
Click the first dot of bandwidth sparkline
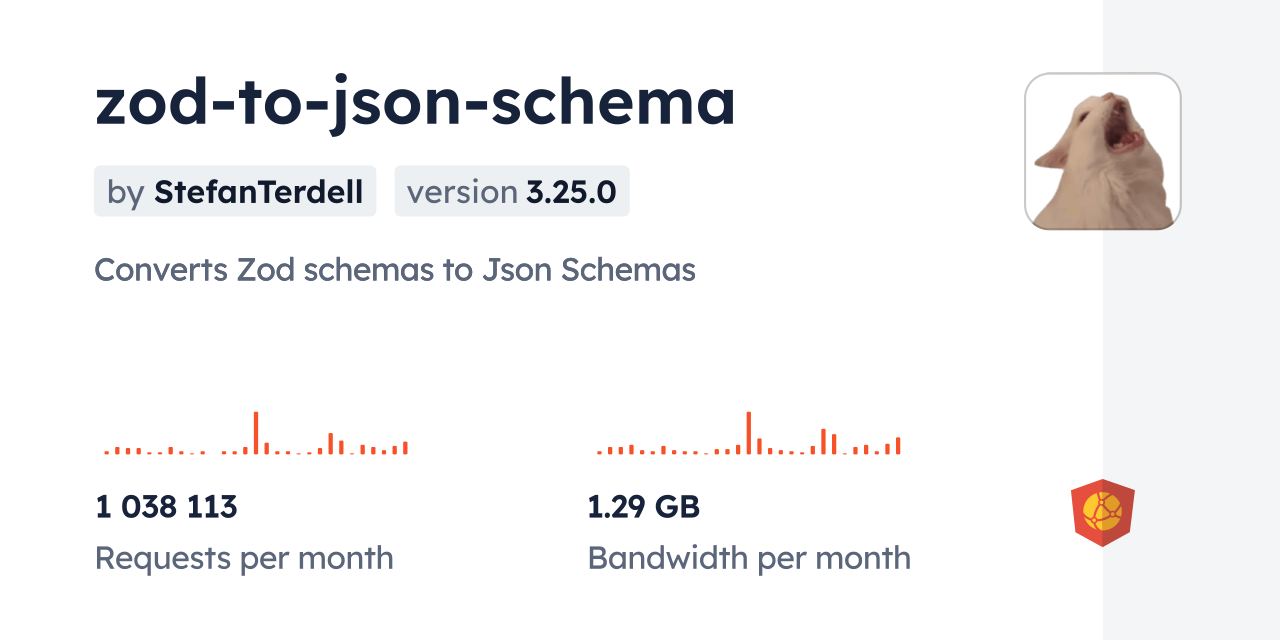(599, 453)
